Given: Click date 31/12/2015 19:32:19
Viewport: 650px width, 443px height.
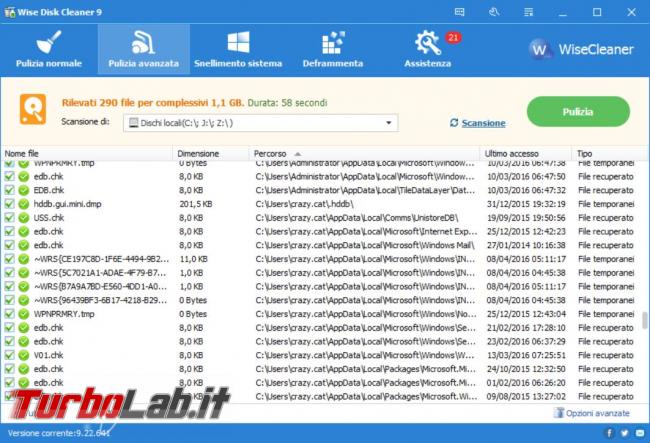Looking at the screenshot, I should click(x=526, y=204).
